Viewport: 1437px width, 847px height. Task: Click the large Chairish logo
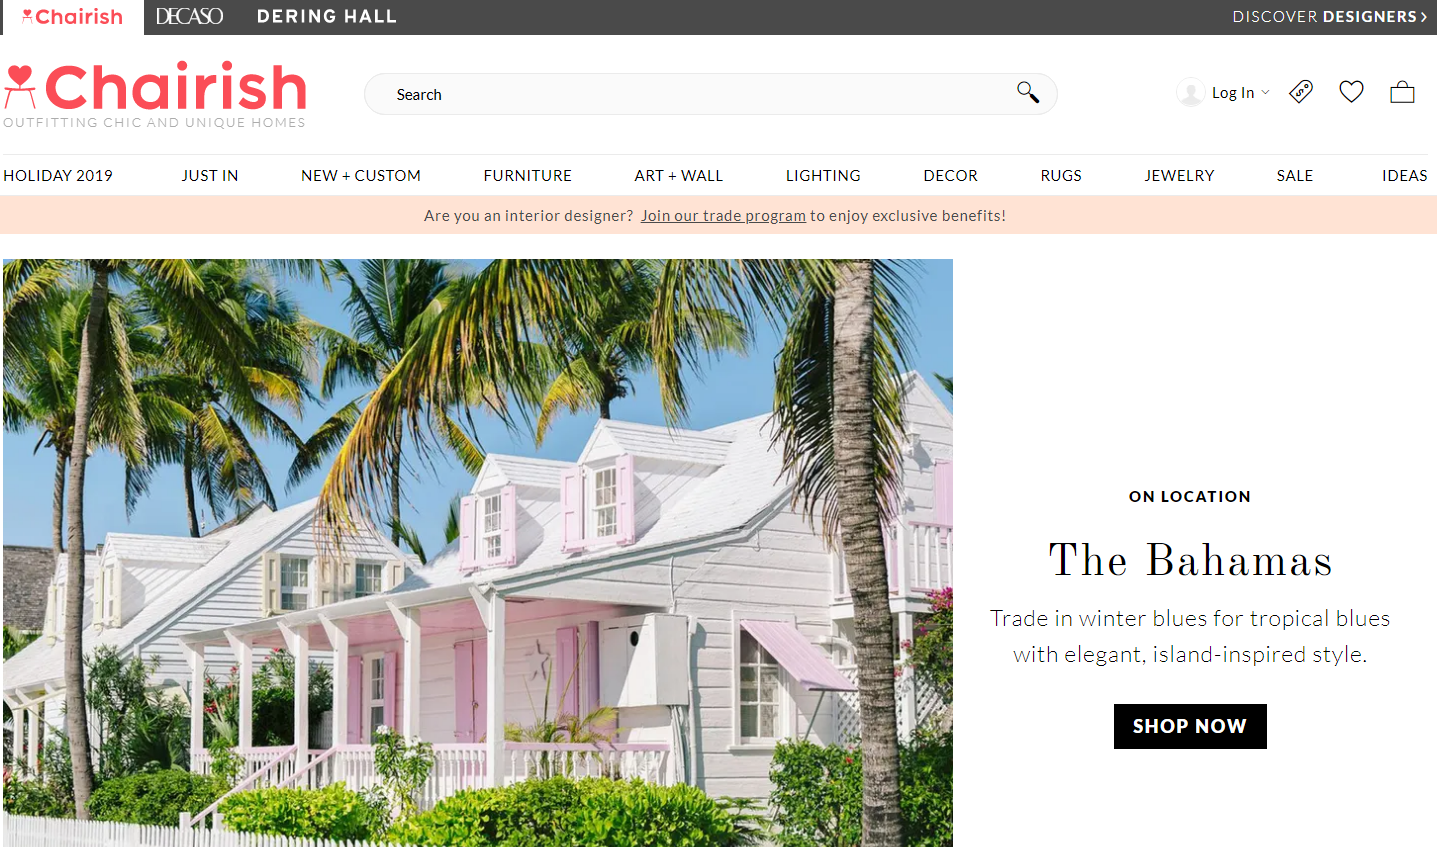click(x=155, y=95)
